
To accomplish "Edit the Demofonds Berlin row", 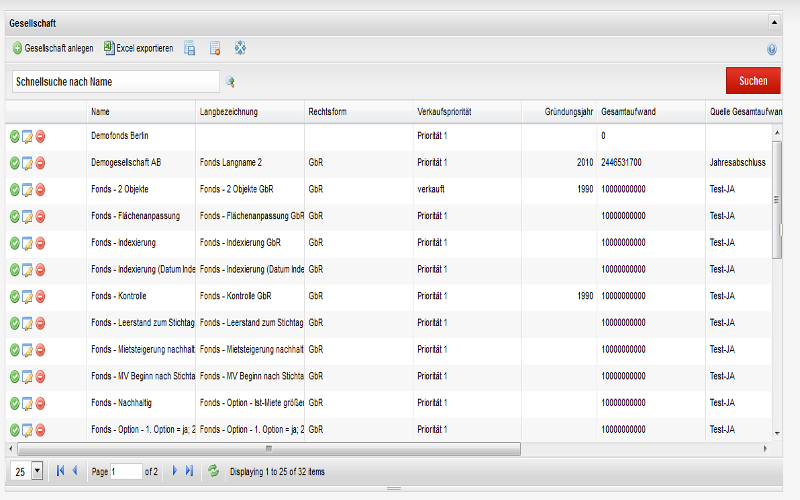I will [x=28, y=137].
